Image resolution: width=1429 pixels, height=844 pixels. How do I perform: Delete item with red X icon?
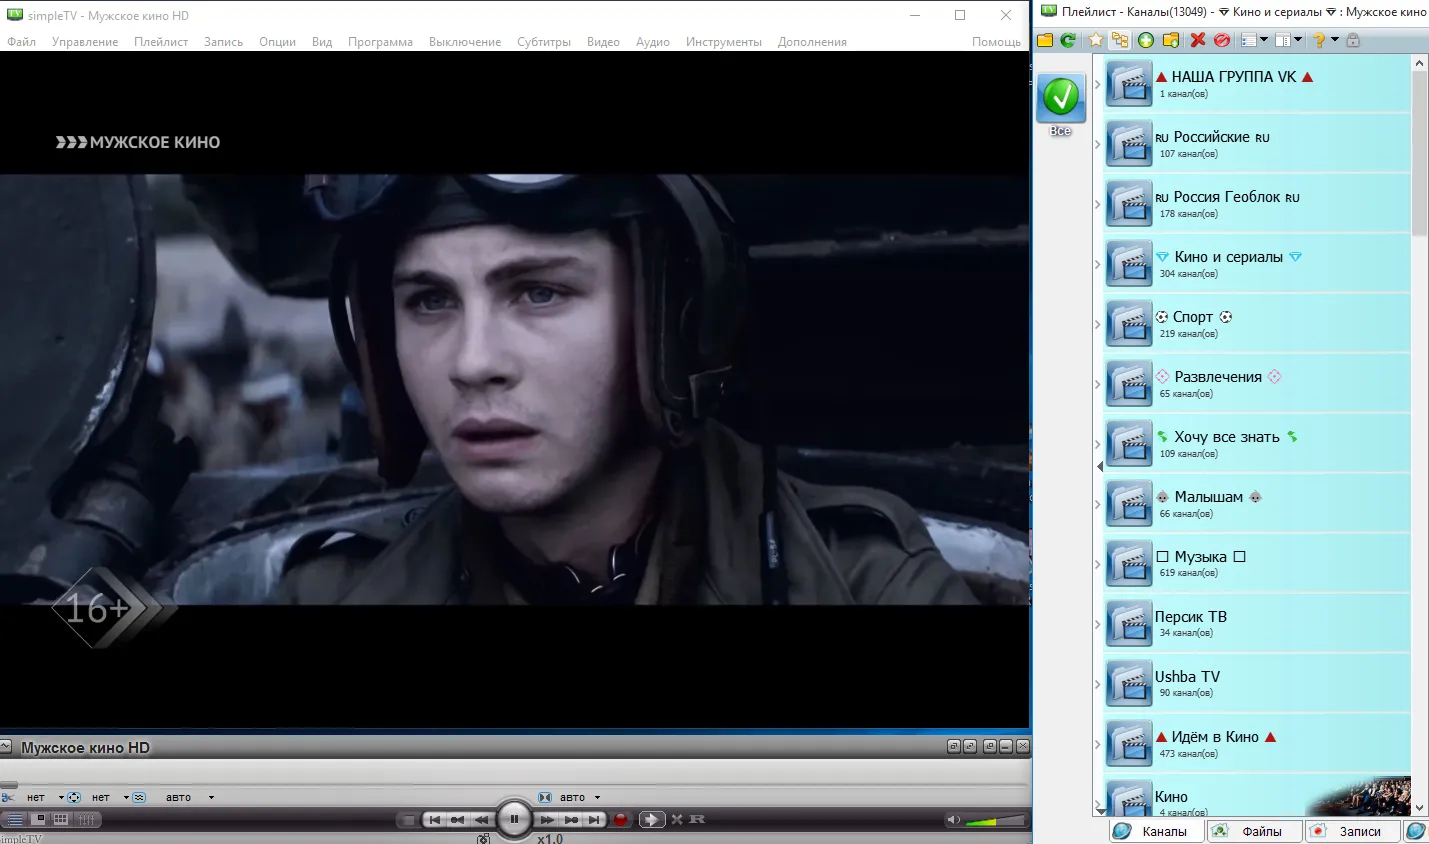(1198, 40)
